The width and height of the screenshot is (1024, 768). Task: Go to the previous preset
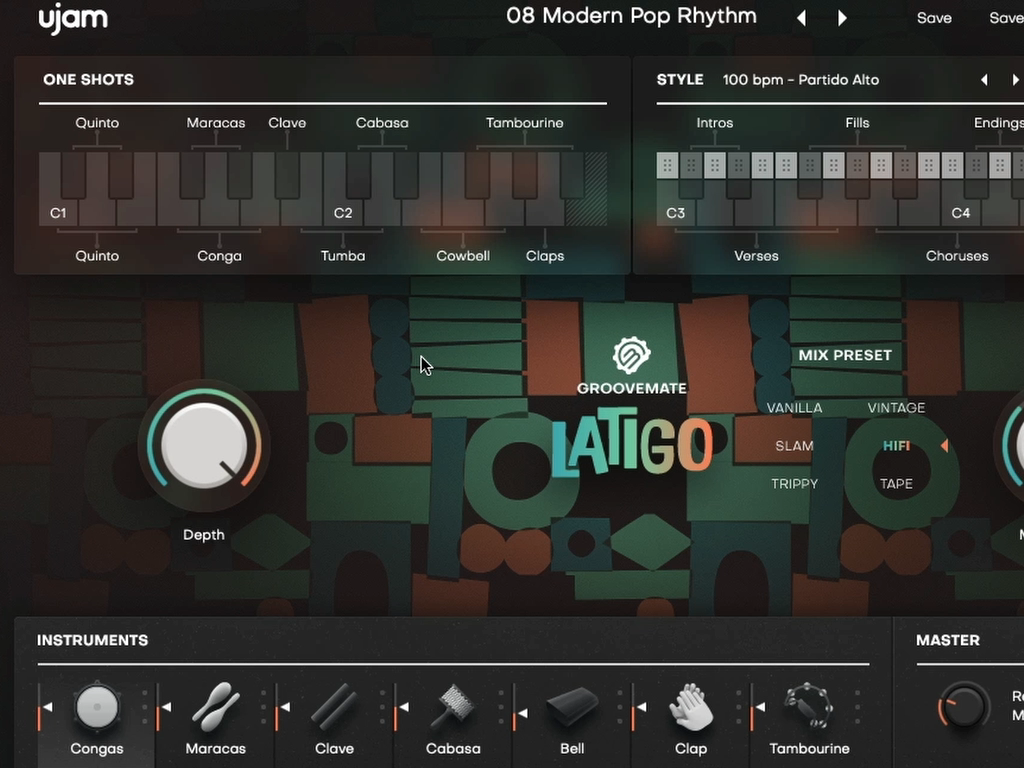pyautogui.click(x=801, y=18)
